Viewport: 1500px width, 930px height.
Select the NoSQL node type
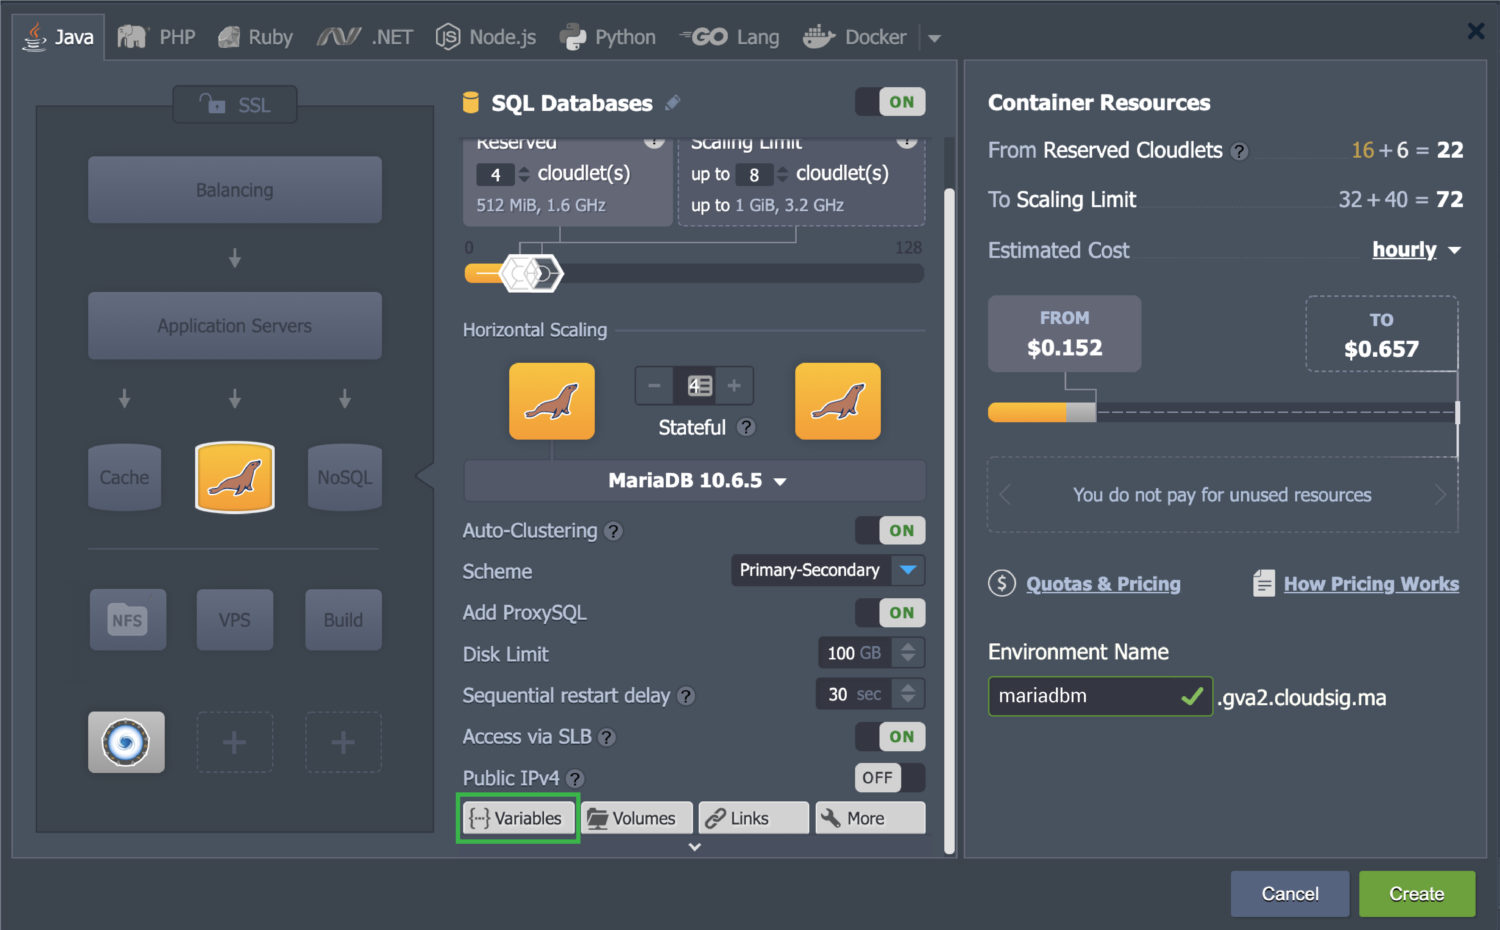tap(344, 477)
